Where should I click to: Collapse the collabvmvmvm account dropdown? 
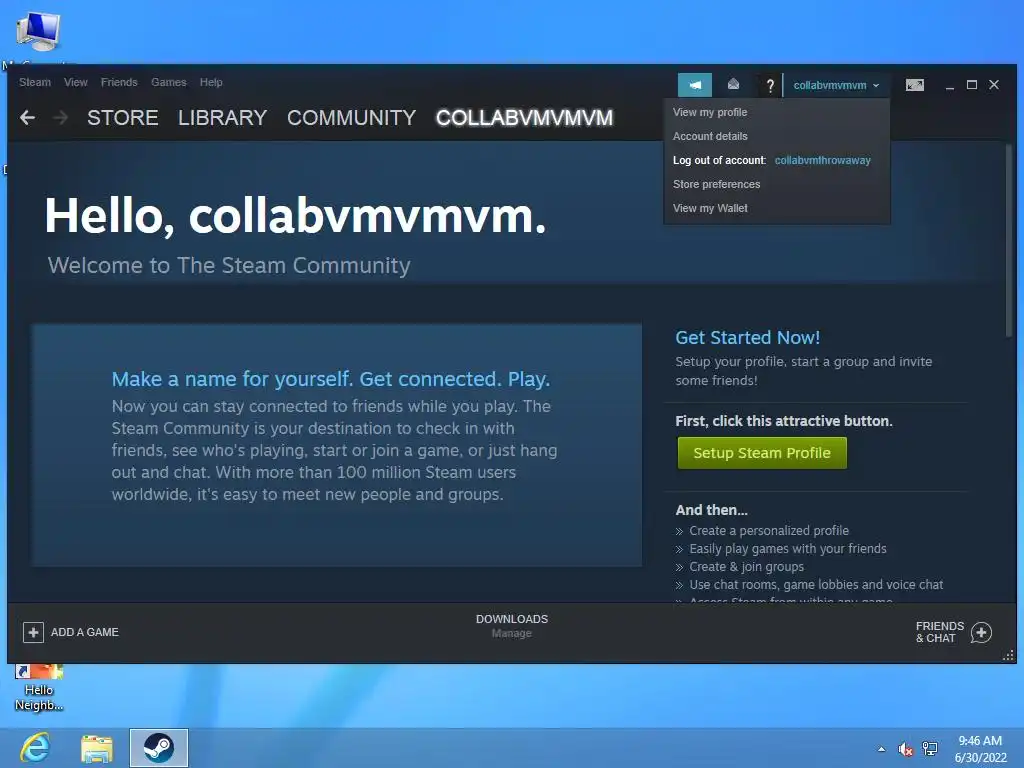coord(836,86)
